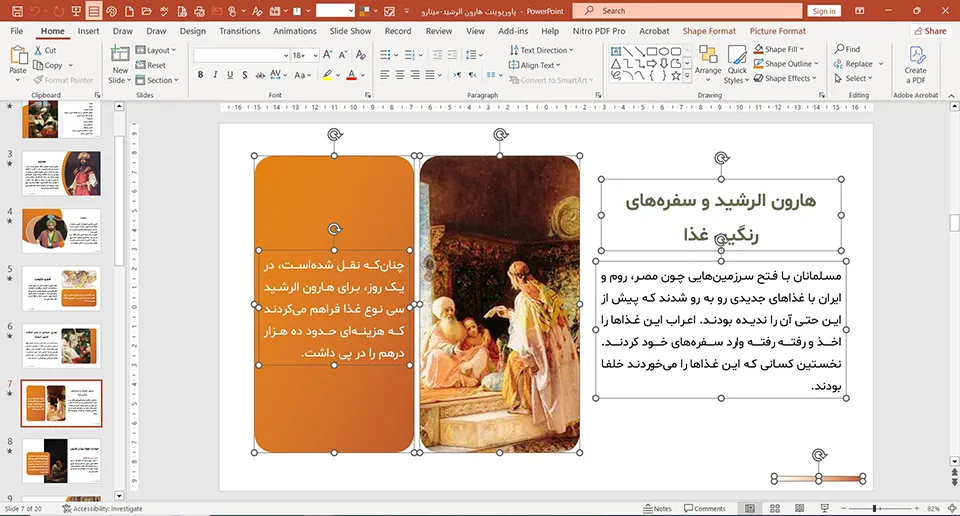960x516 pixels.
Task: Apply text highlight color
Action: (328, 75)
